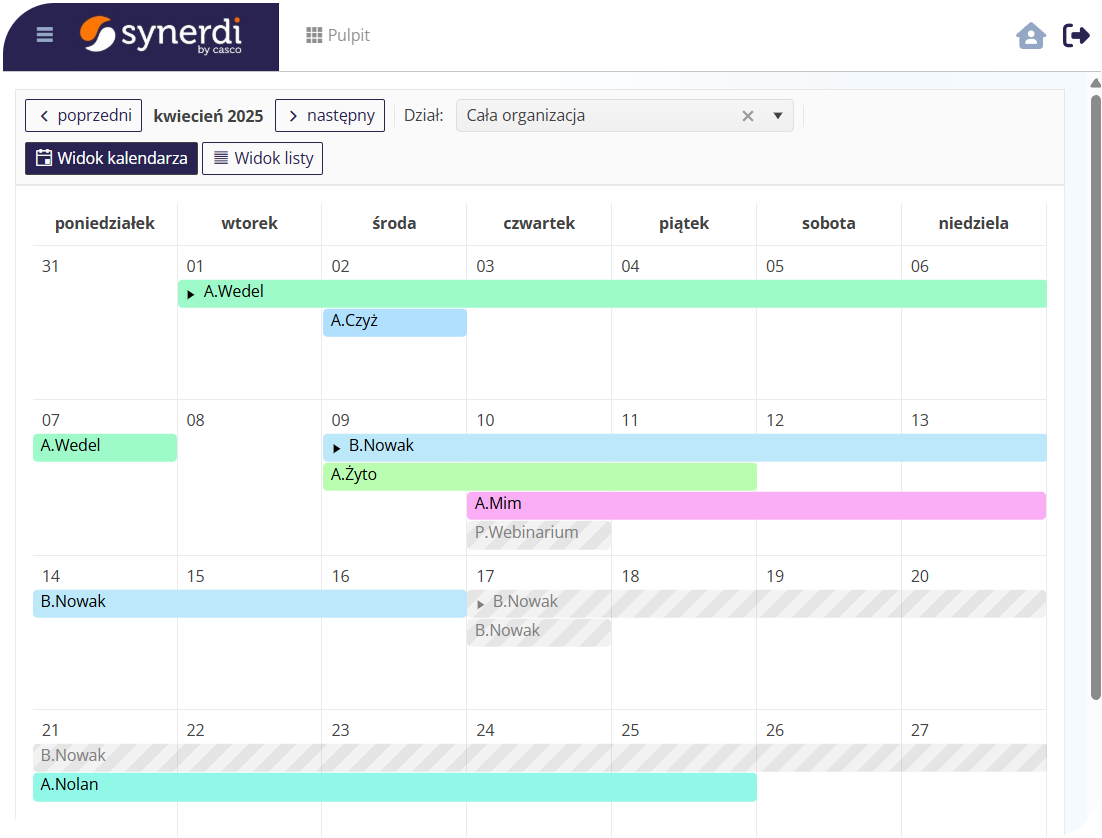Image resolution: width=1102 pixels, height=838 pixels.
Task: Clear the Cała organizacja selection
Action: [748, 116]
